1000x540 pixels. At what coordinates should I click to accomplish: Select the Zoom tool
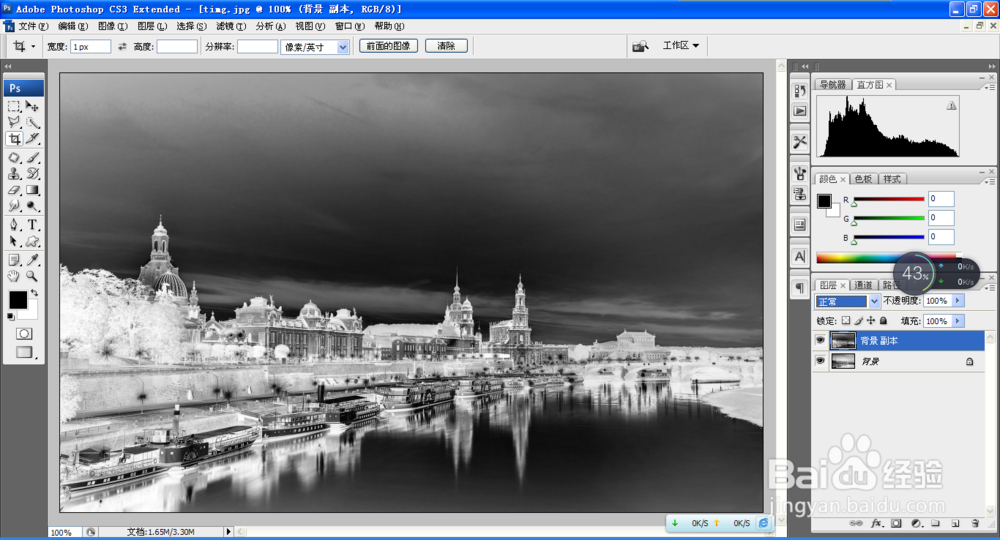pyautogui.click(x=32, y=276)
